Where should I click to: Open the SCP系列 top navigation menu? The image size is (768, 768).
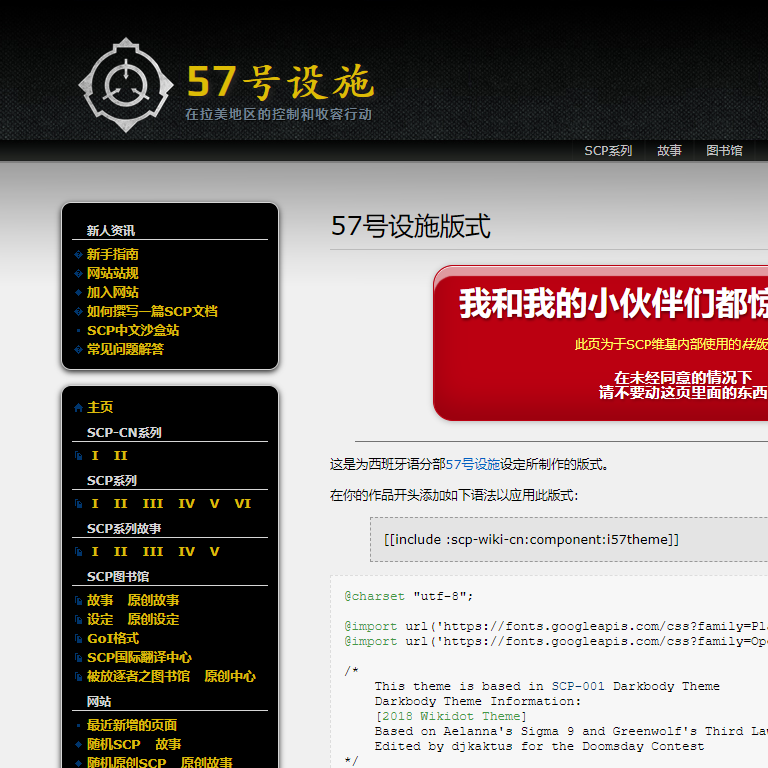[x=608, y=151]
